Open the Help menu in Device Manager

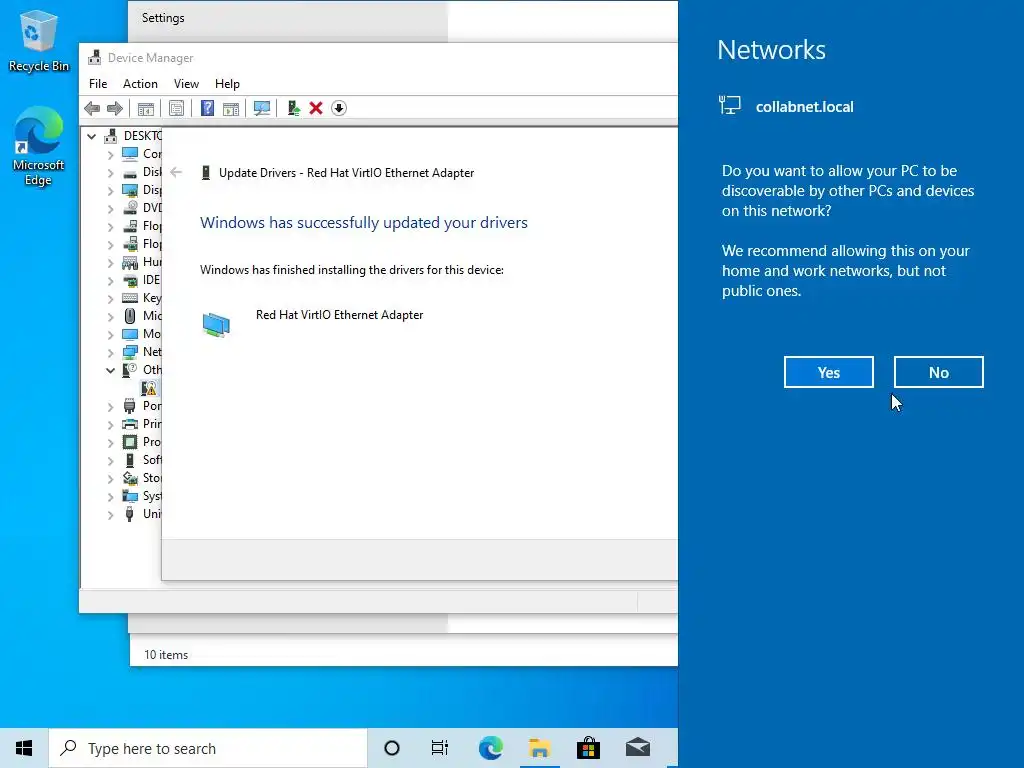[x=227, y=84]
